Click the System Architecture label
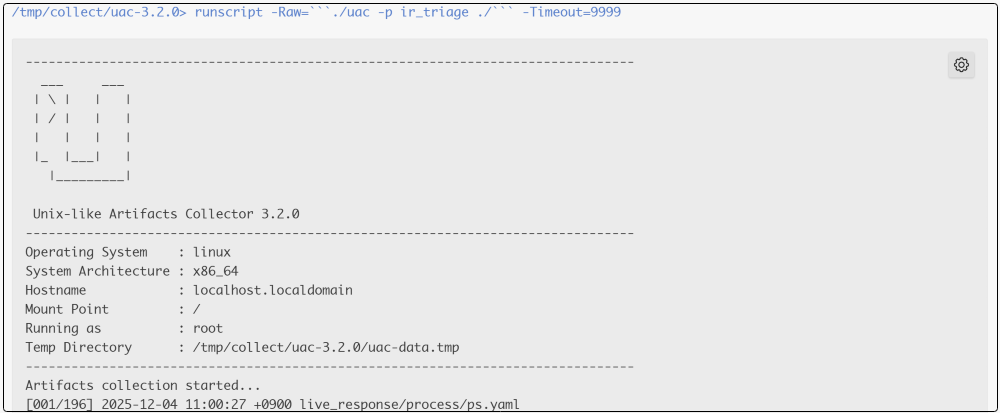The width and height of the screenshot is (1000, 413). point(97,271)
